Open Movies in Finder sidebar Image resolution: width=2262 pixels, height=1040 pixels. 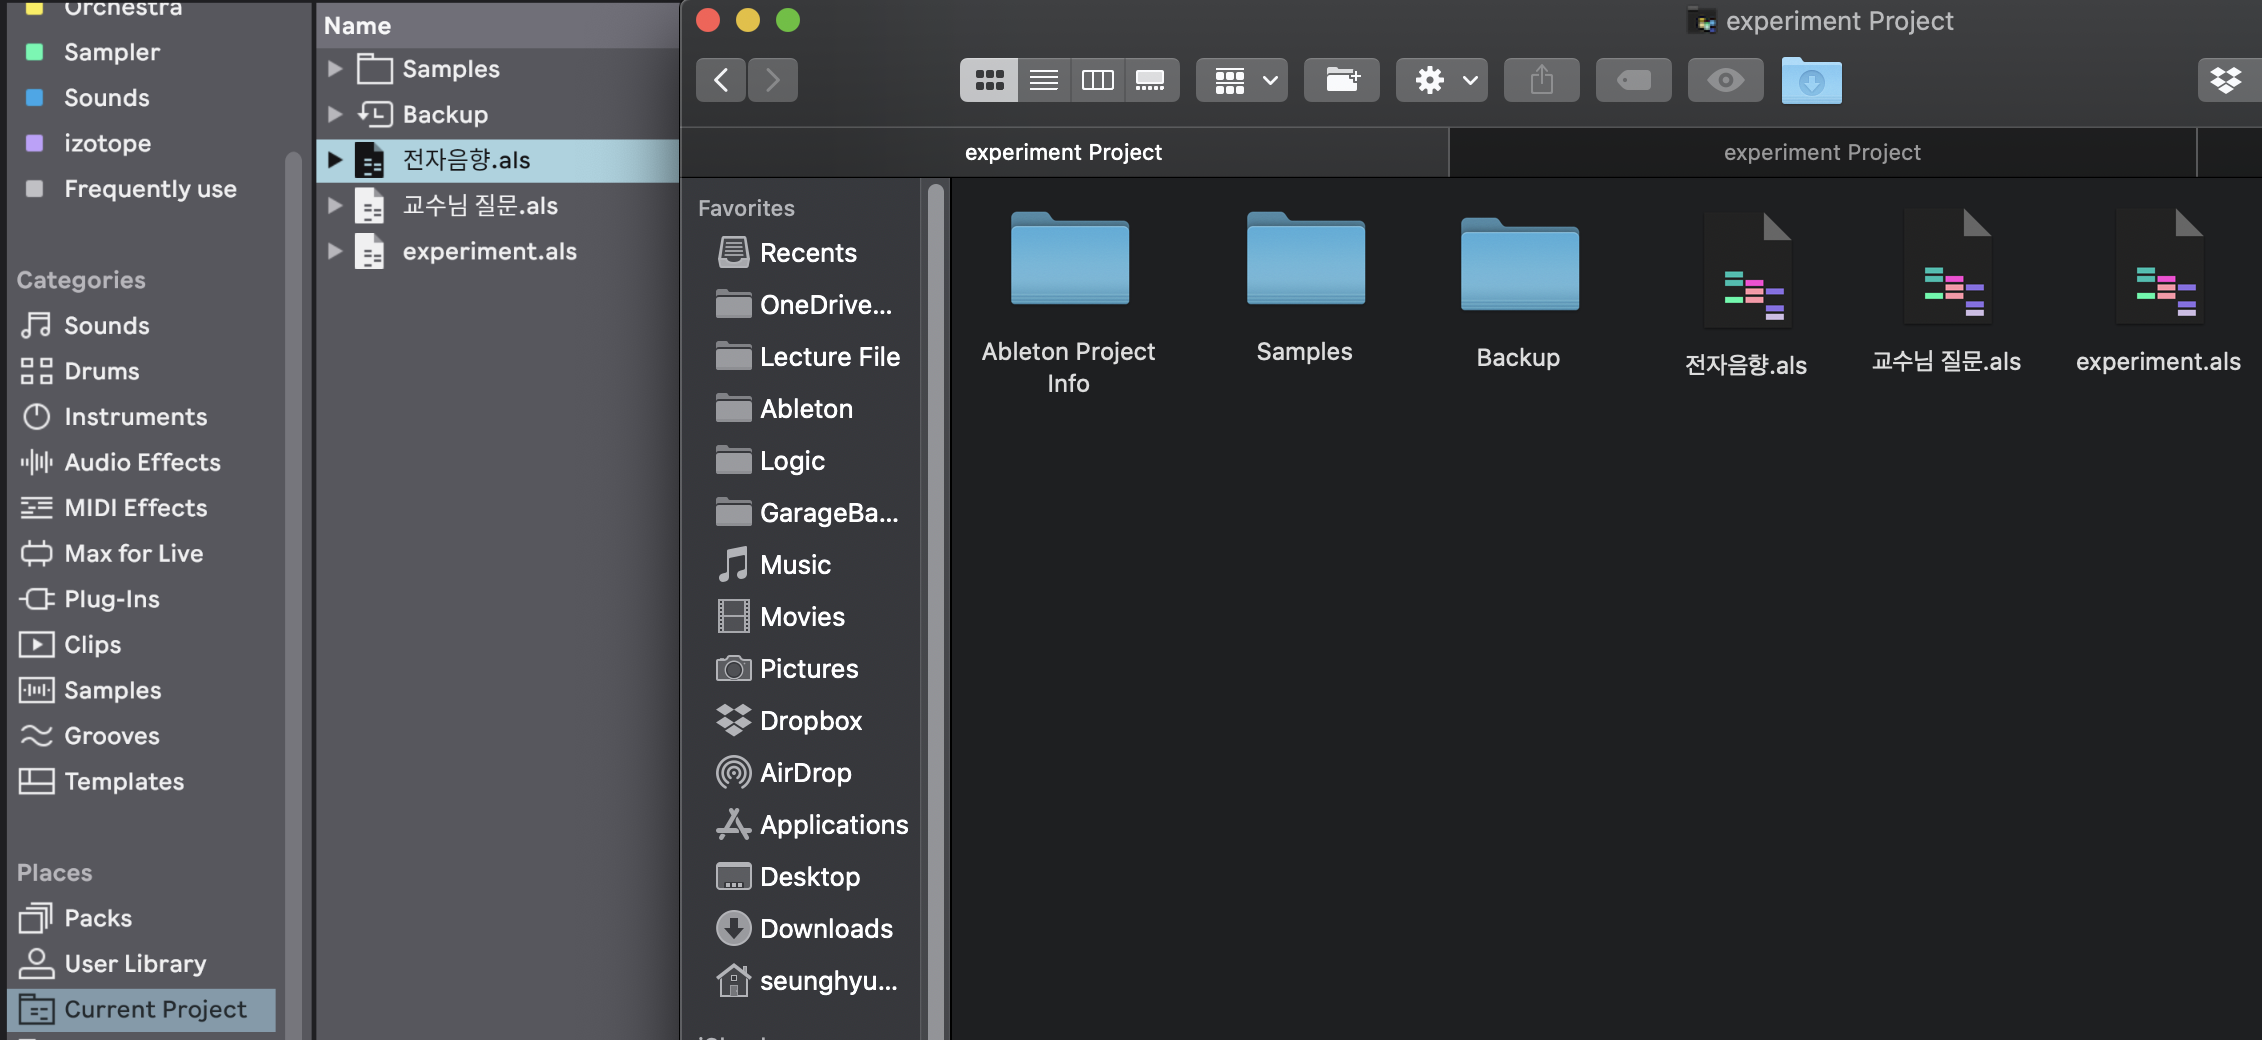[781, 617]
